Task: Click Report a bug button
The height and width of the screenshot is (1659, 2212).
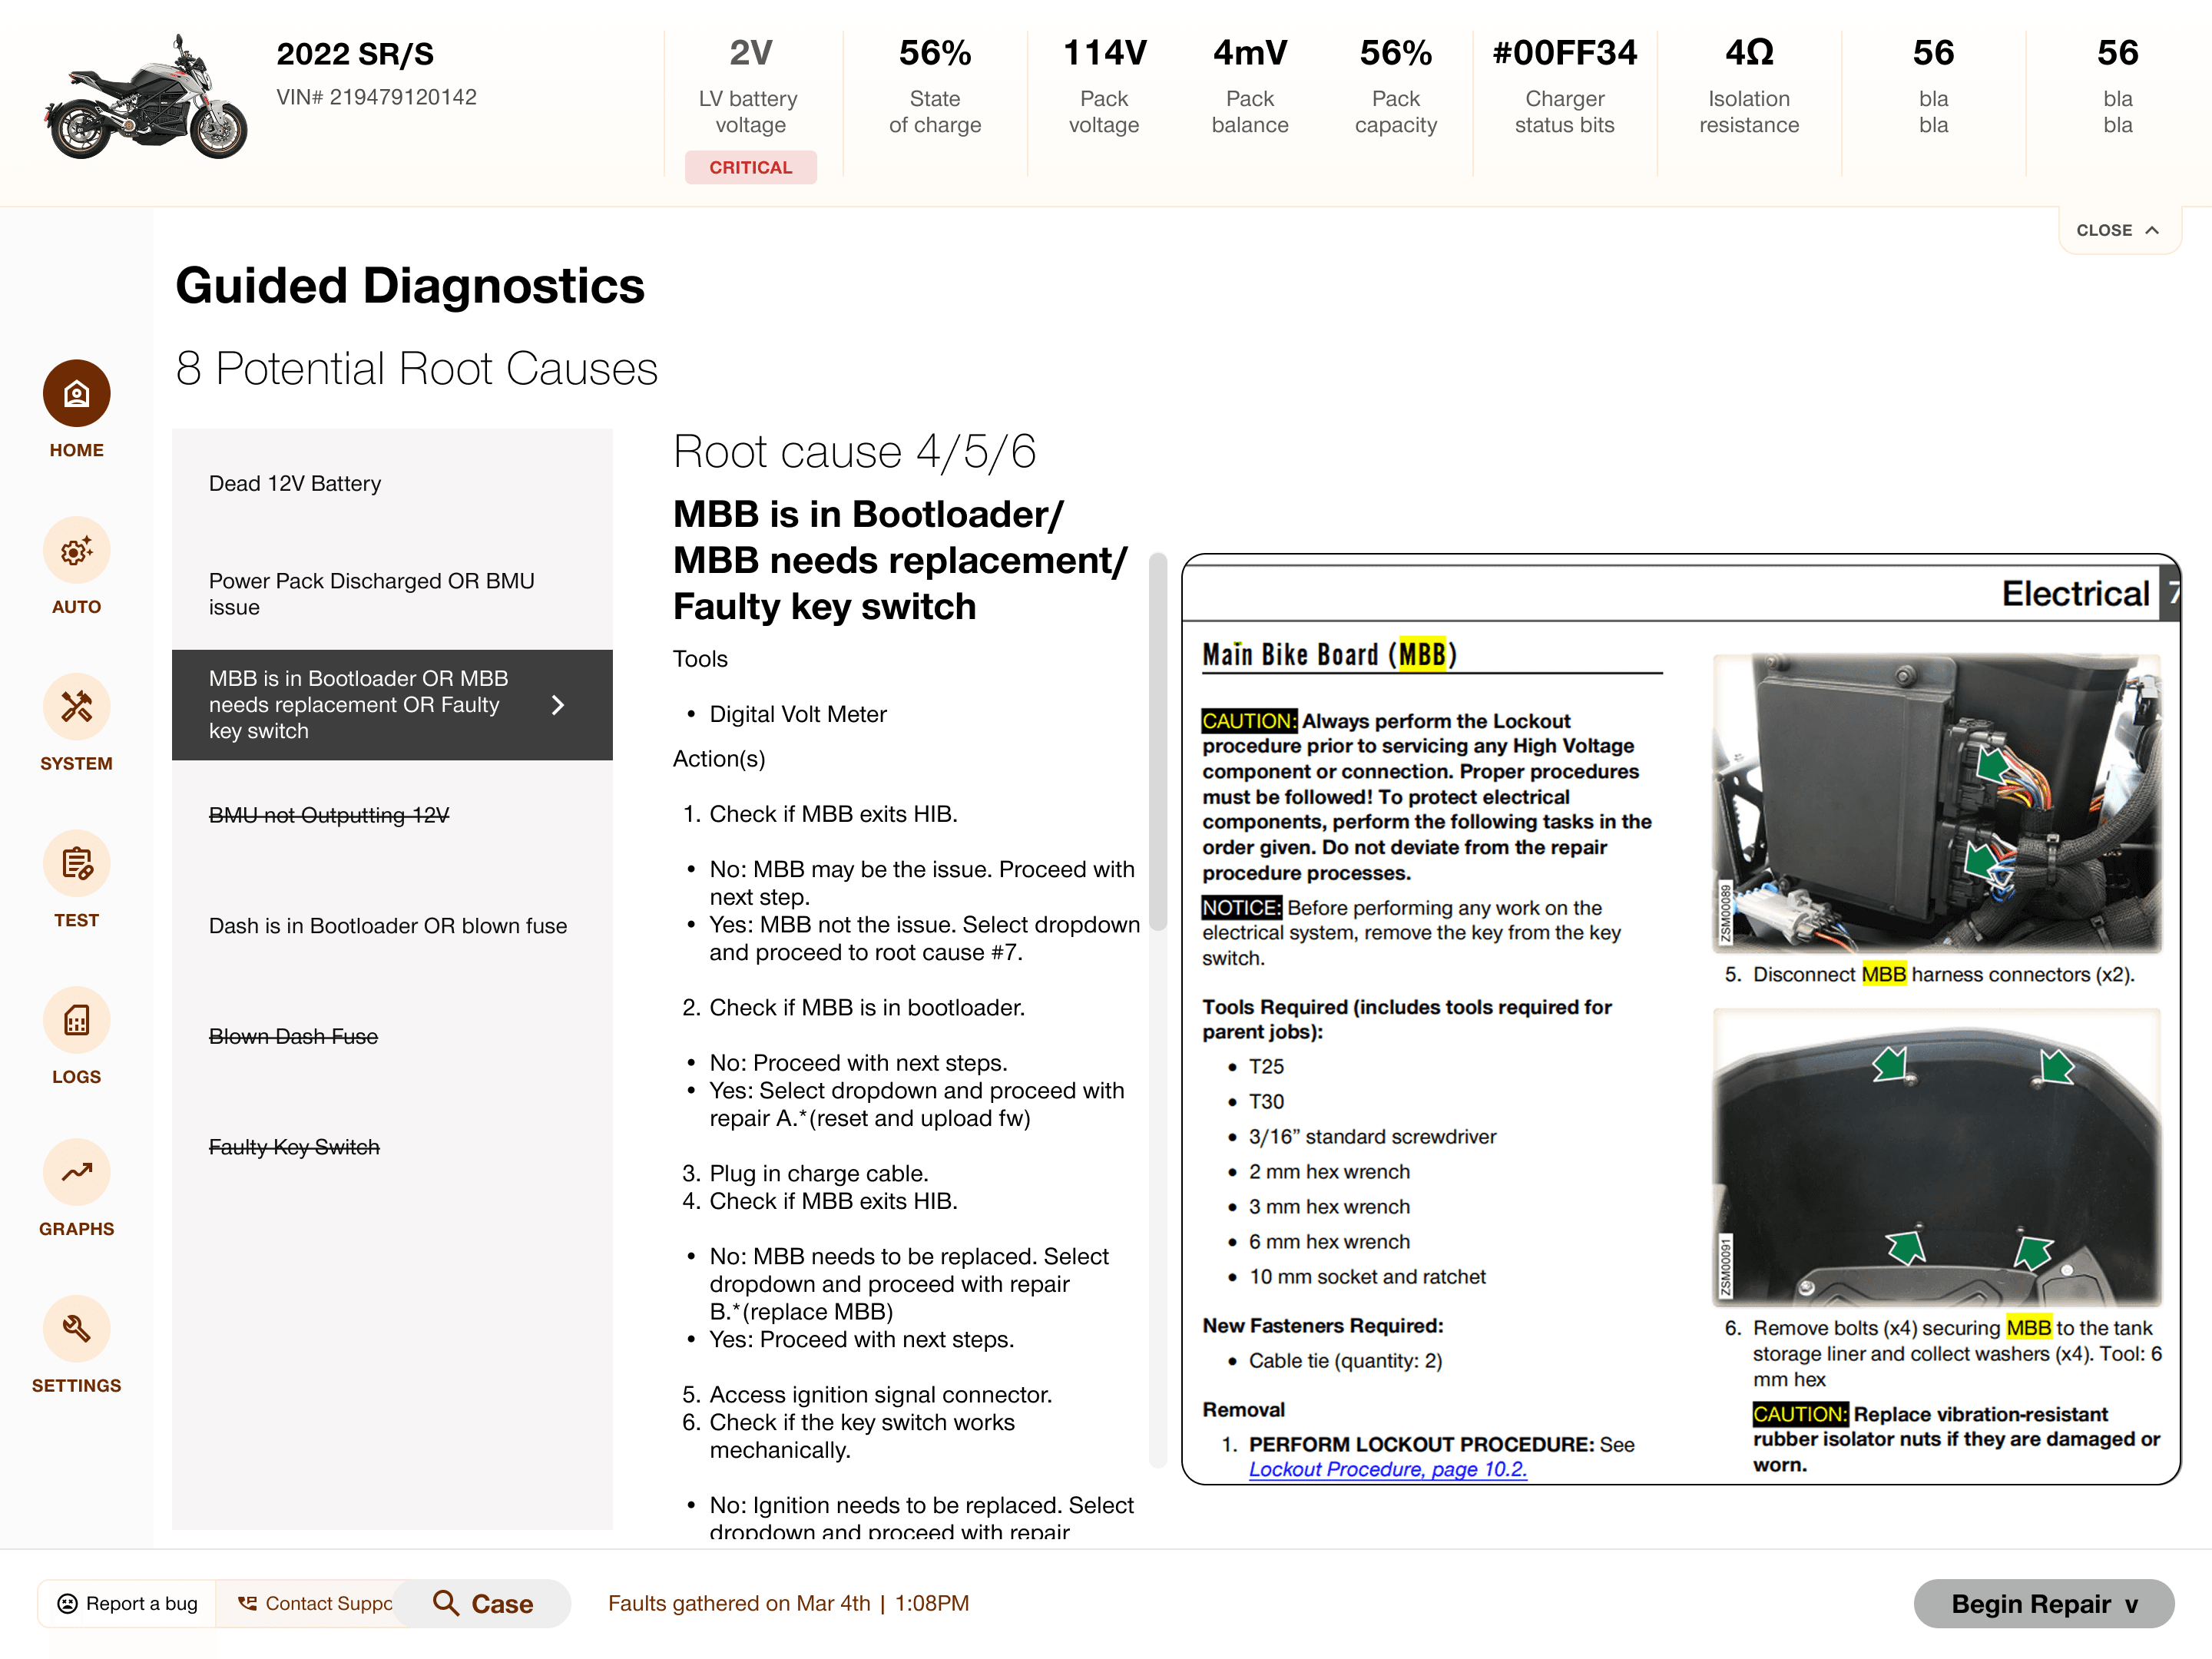Action: pos(128,1603)
